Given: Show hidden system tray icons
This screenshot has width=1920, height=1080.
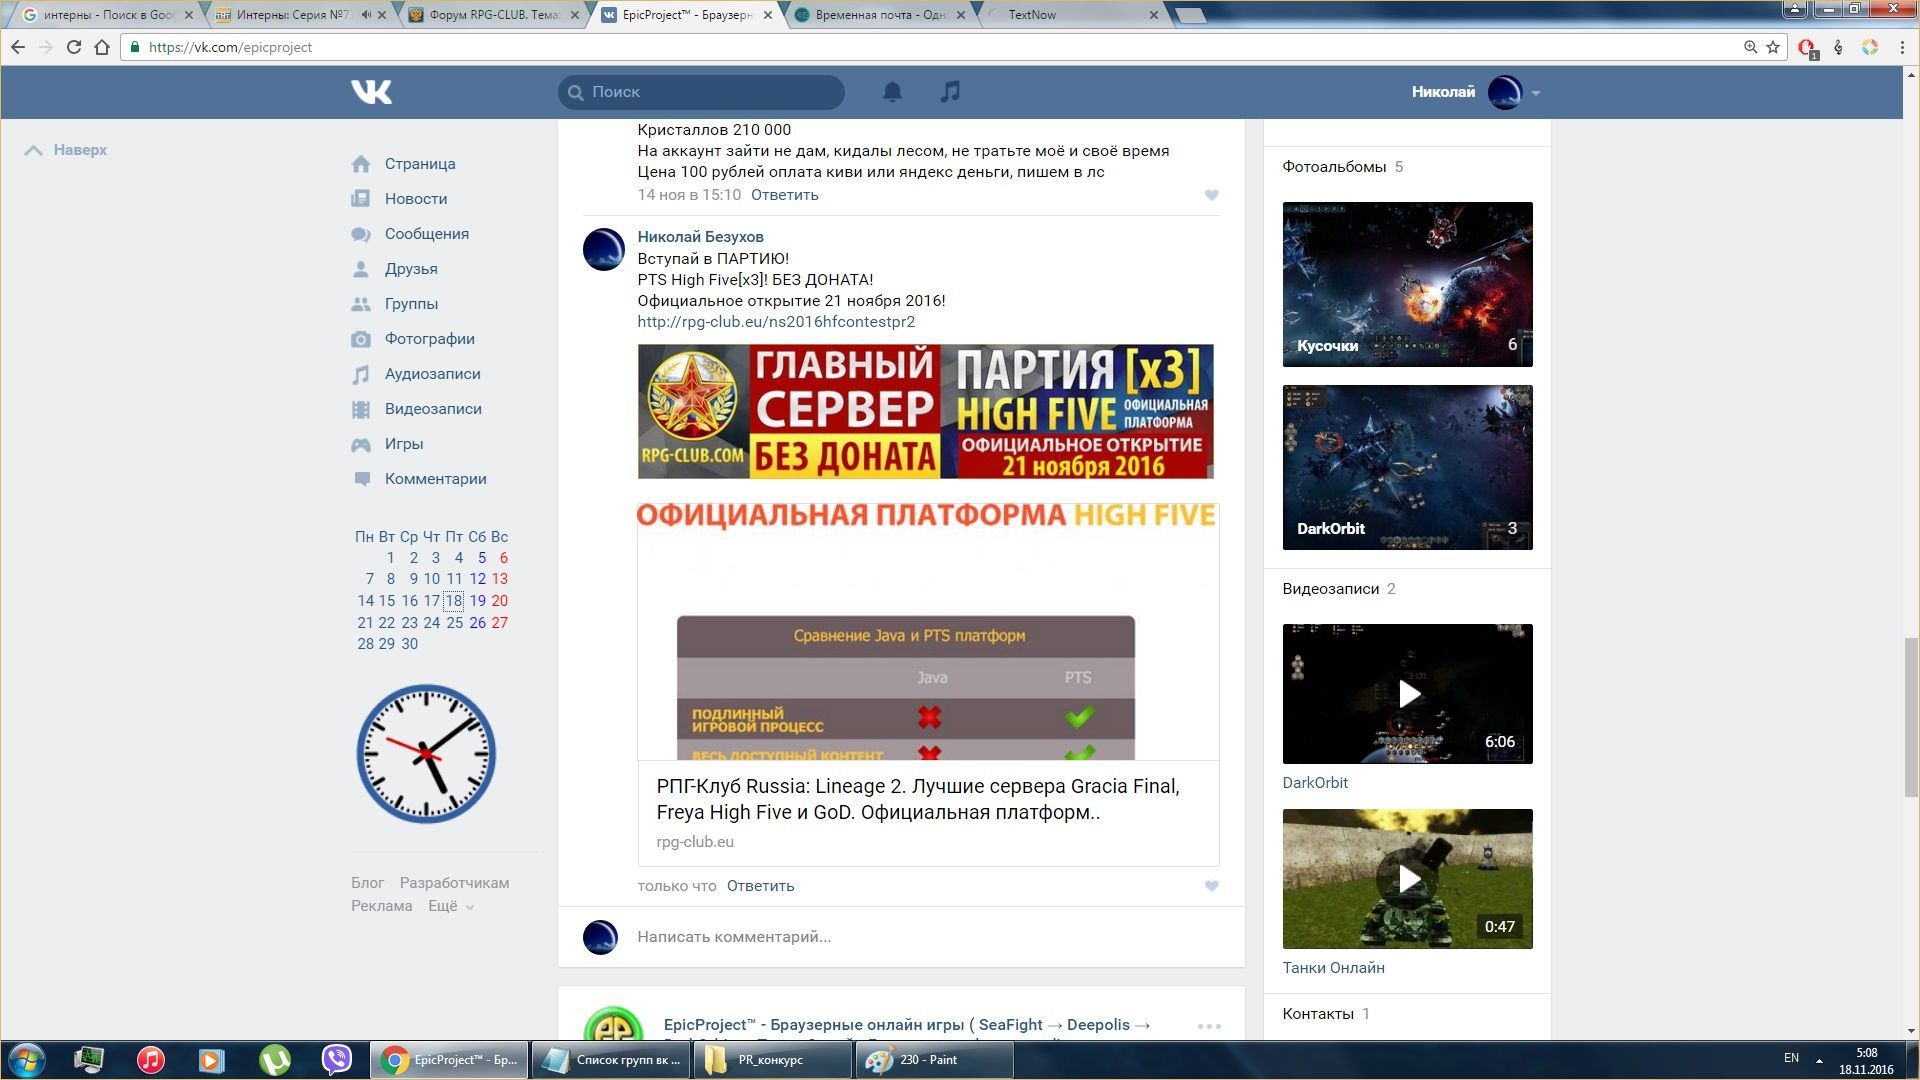Looking at the screenshot, I should click(1819, 1060).
